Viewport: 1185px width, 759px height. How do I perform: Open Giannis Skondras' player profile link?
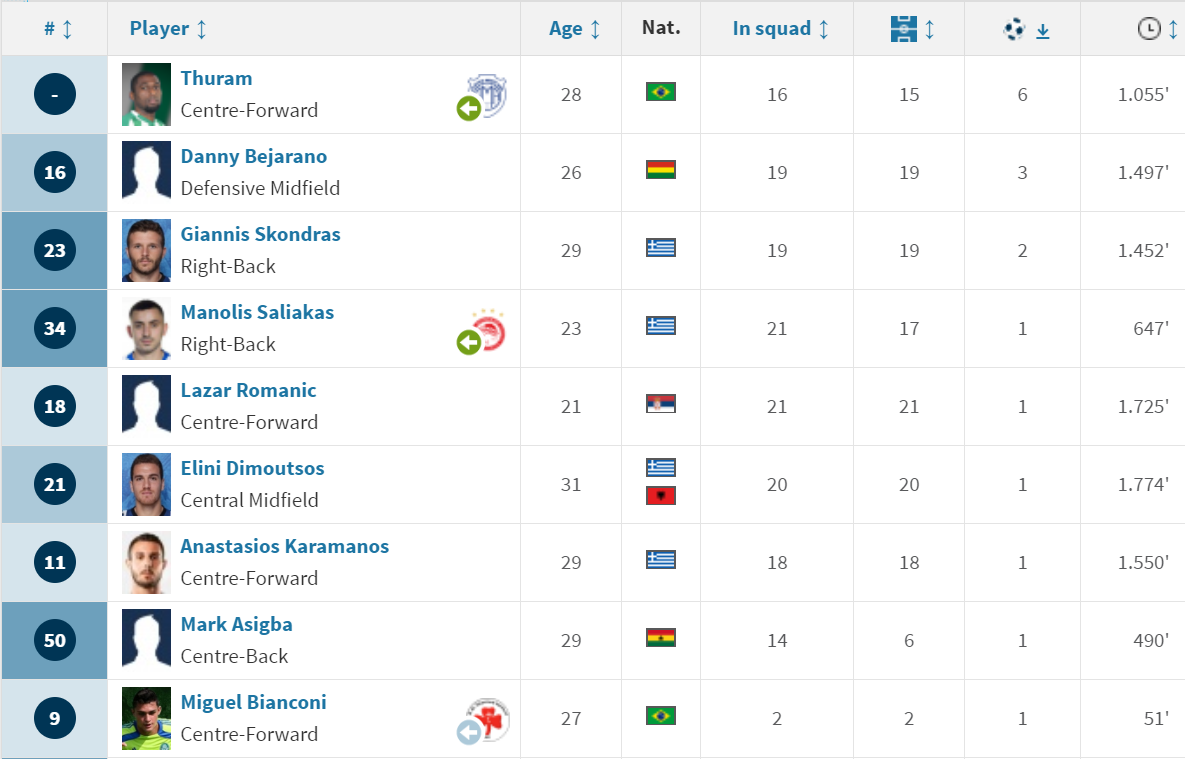[261, 234]
